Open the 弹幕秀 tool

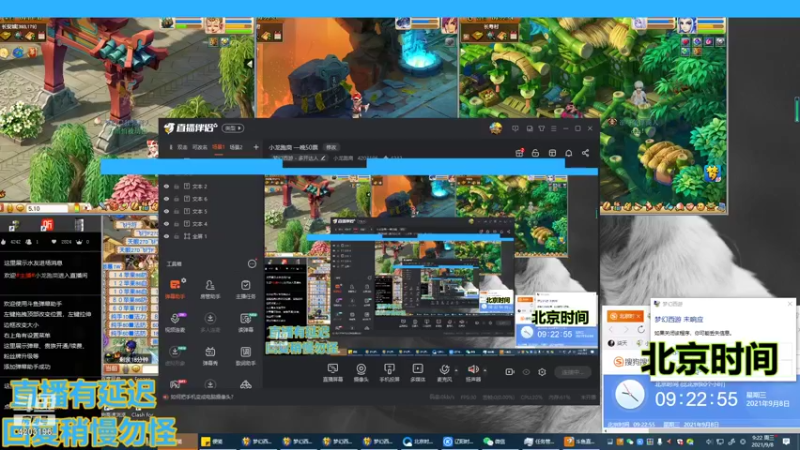[x=210, y=356]
